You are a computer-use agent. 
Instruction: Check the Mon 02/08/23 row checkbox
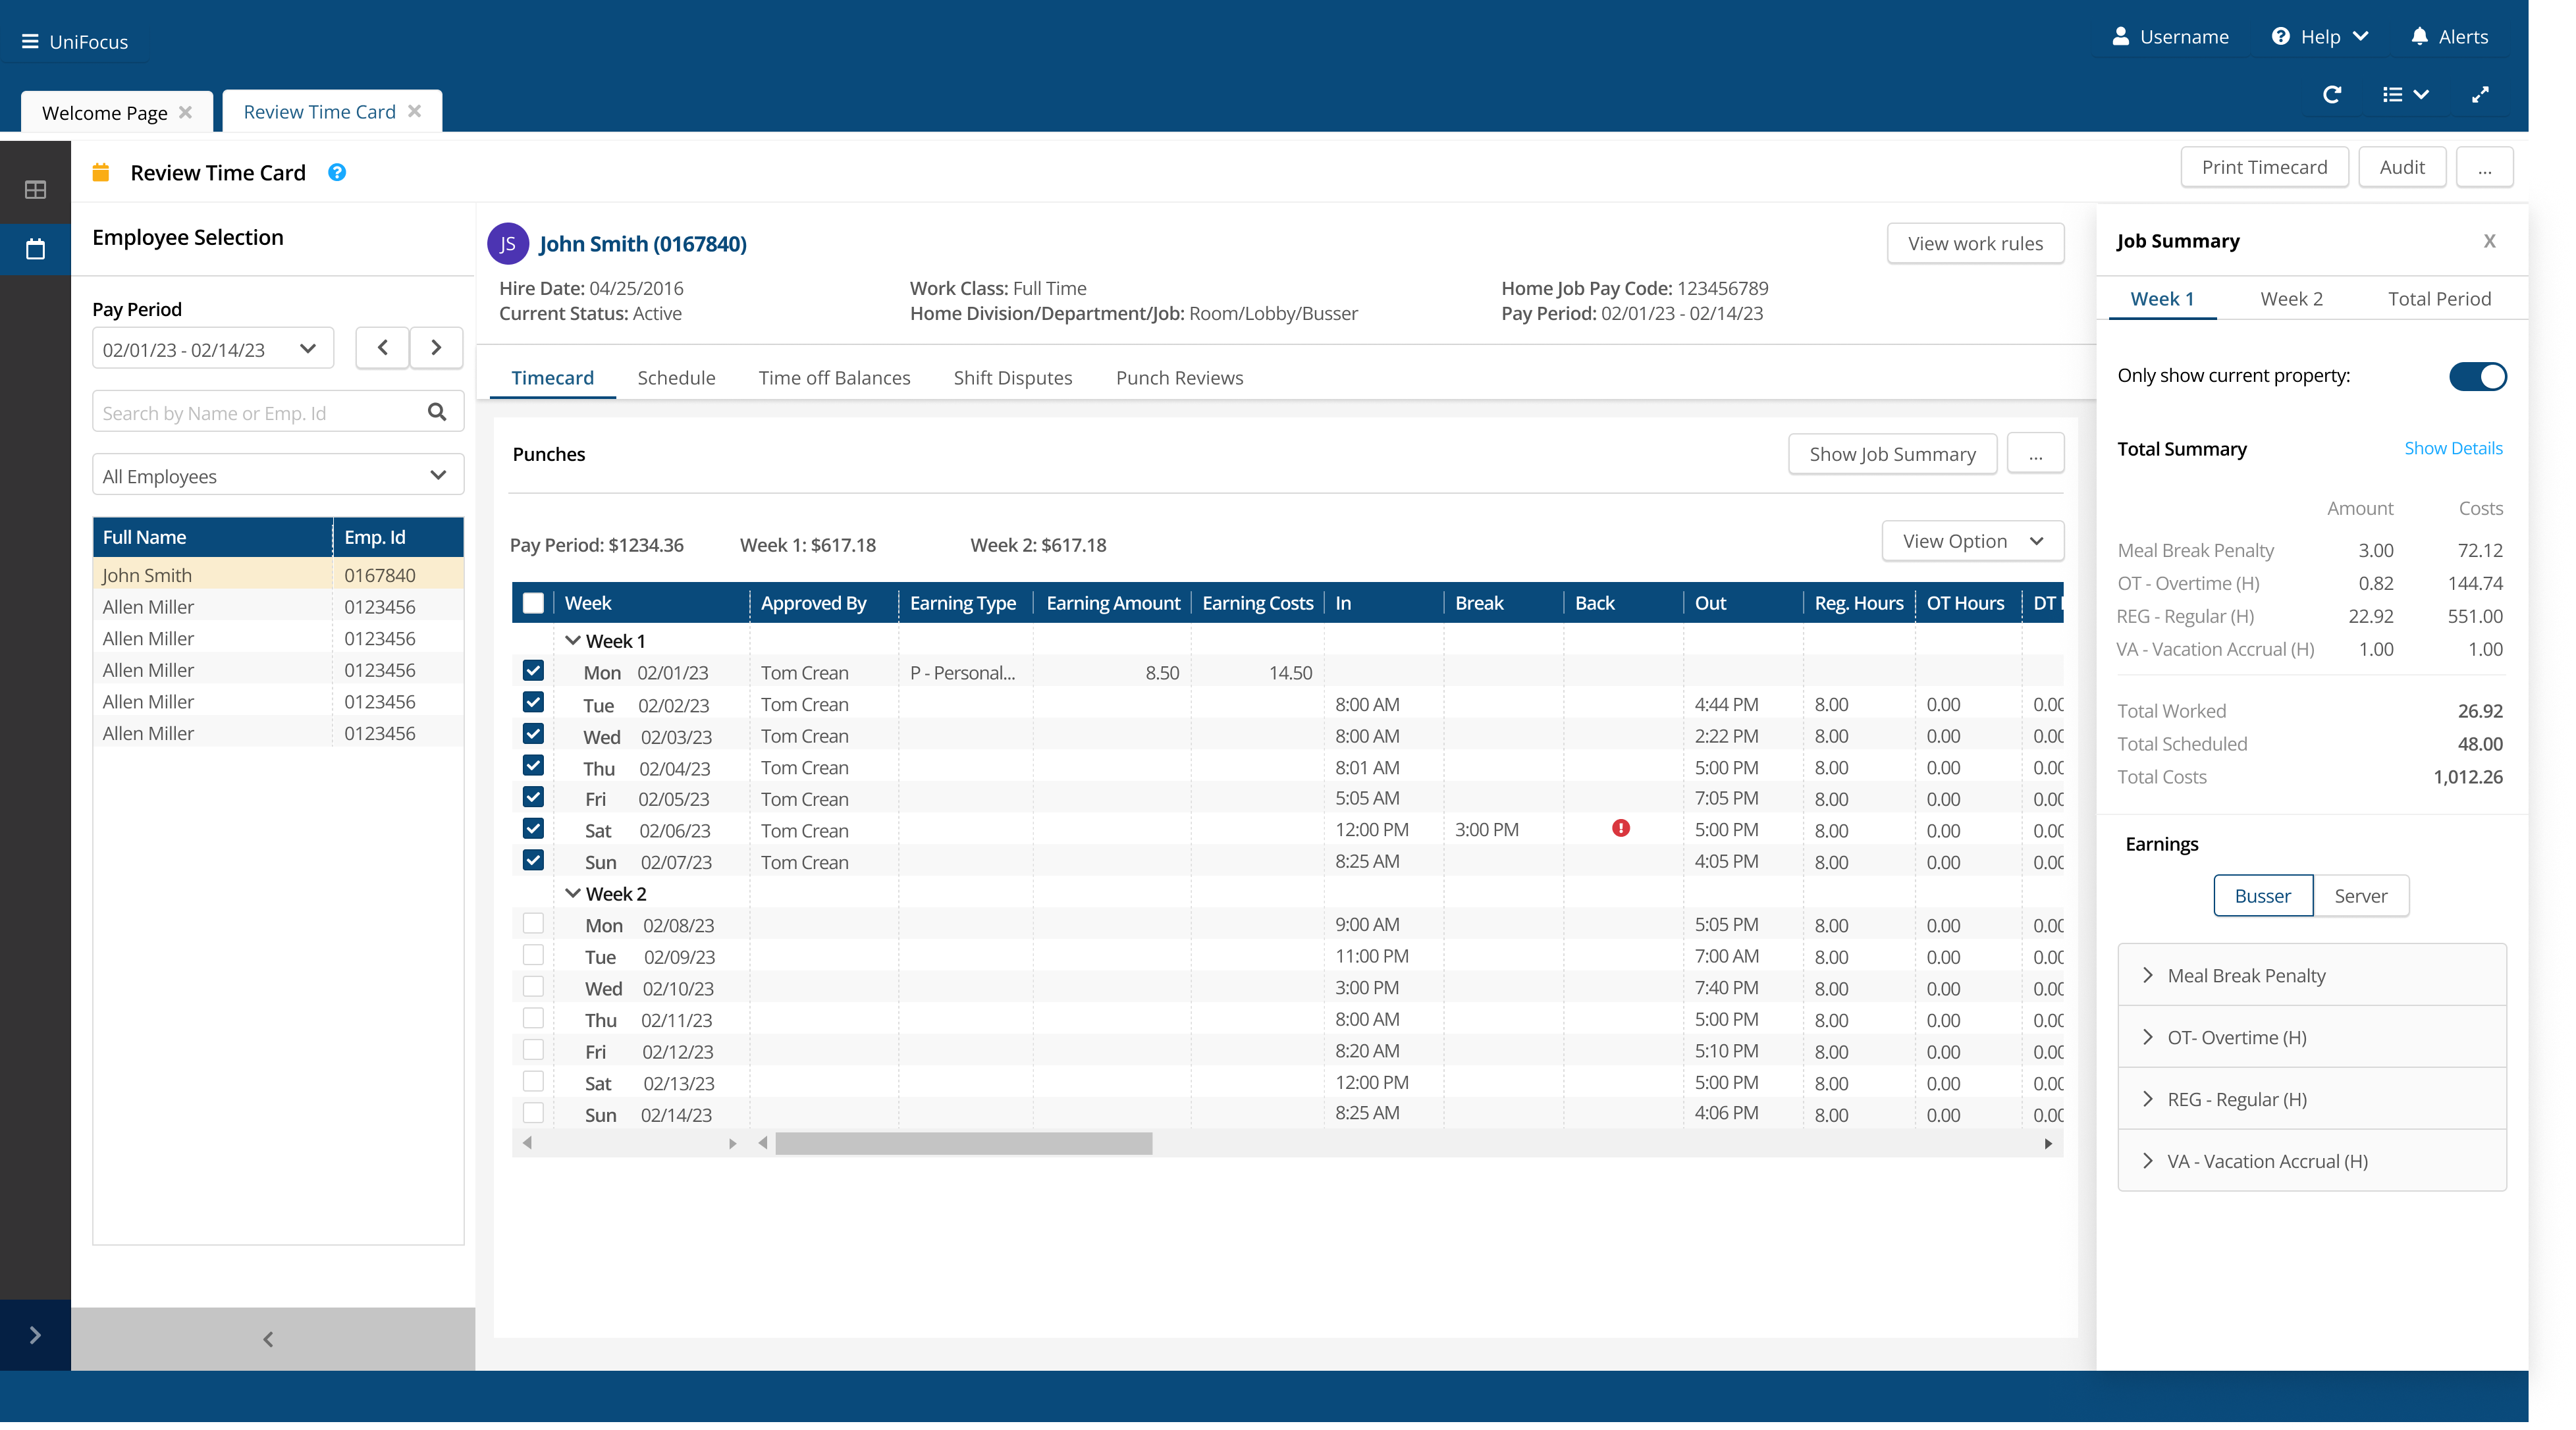[533, 923]
